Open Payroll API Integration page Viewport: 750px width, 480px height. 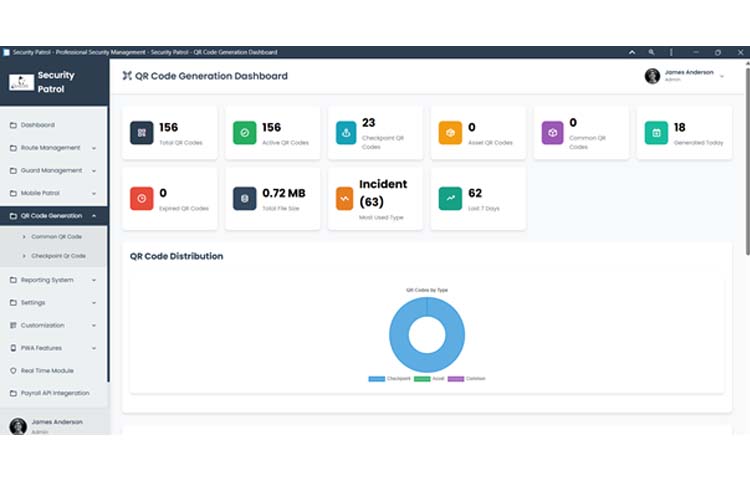(54, 393)
